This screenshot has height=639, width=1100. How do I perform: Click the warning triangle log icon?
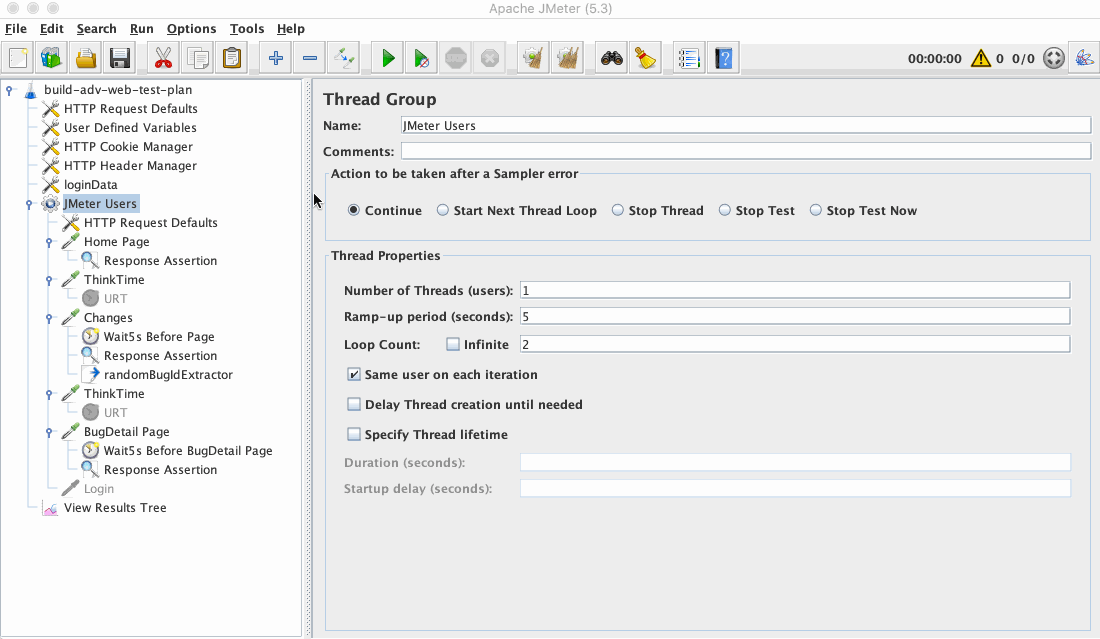point(981,58)
